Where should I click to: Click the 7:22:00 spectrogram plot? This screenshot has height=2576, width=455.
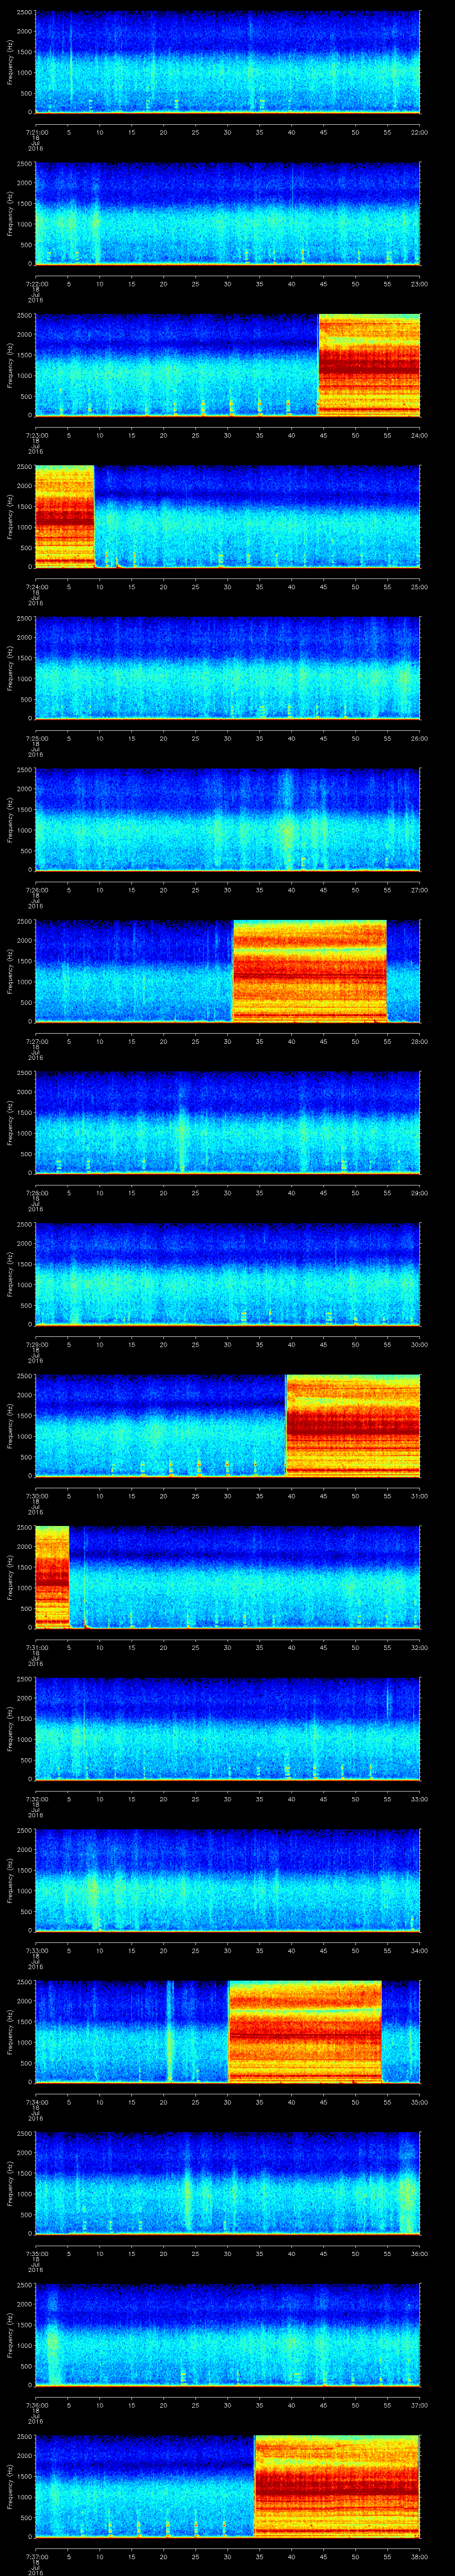(227, 213)
